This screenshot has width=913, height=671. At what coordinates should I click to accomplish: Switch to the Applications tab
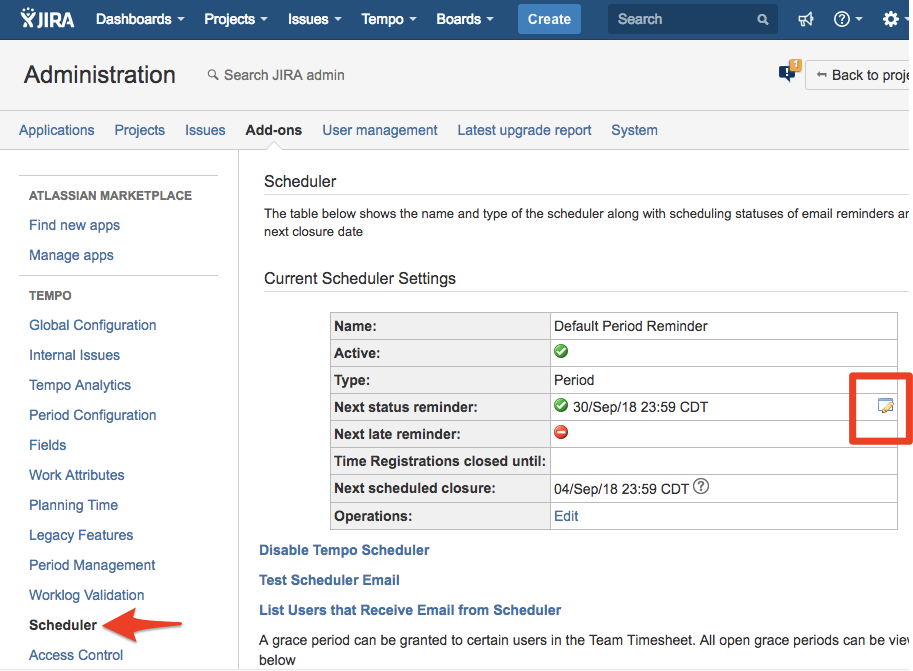(56, 130)
